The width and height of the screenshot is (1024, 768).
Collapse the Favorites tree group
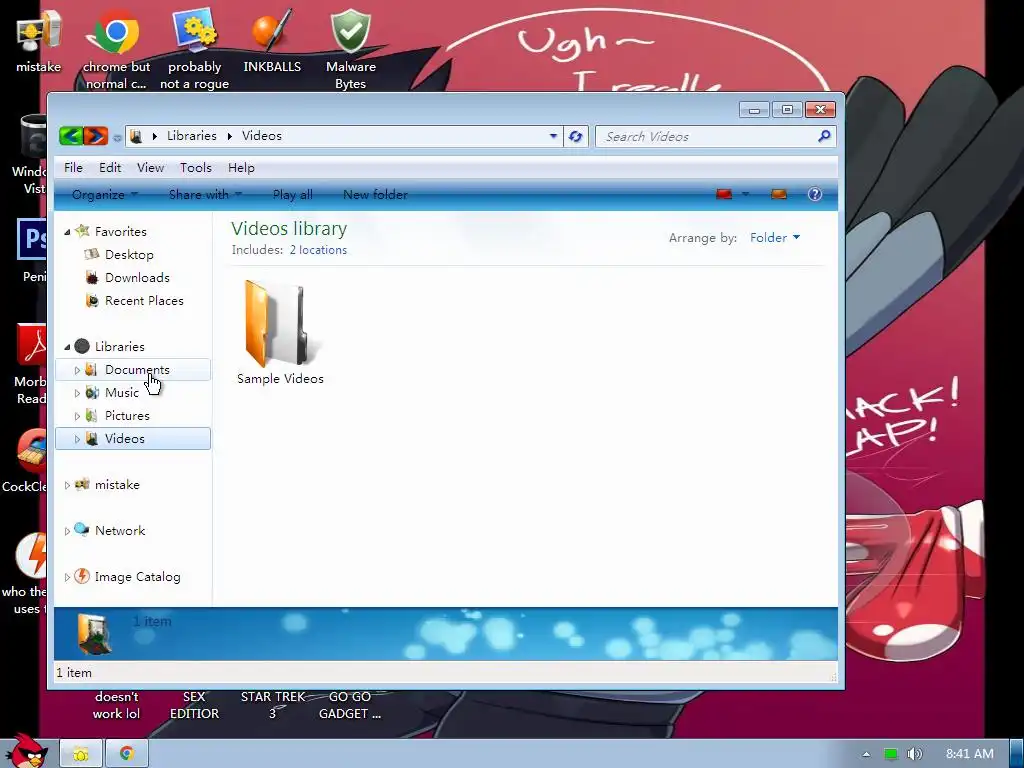coord(67,232)
